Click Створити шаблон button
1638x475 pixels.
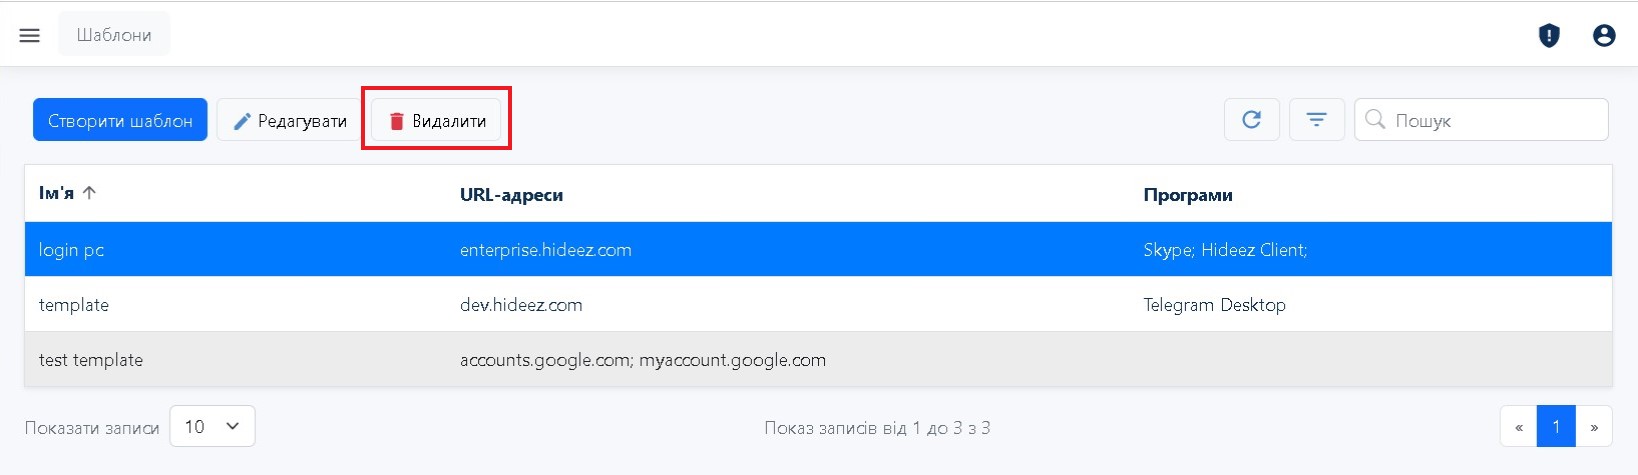pos(120,120)
